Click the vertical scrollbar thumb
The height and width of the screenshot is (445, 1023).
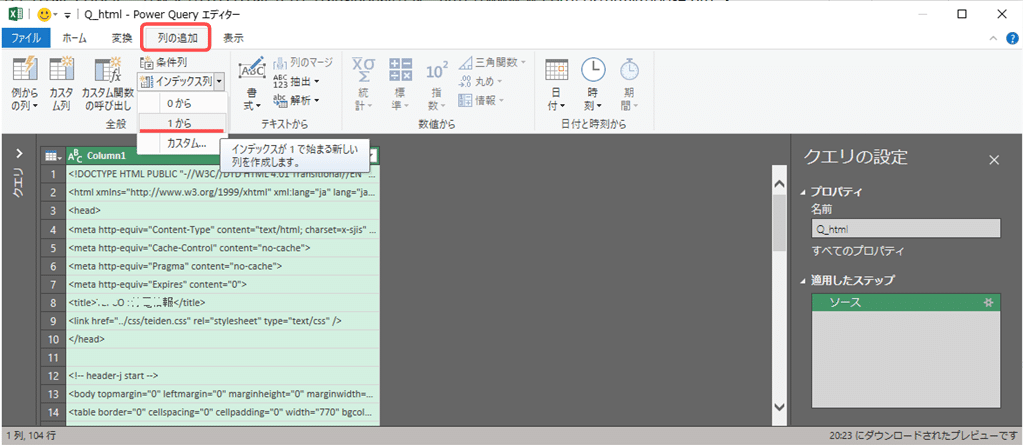coord(779,222)
